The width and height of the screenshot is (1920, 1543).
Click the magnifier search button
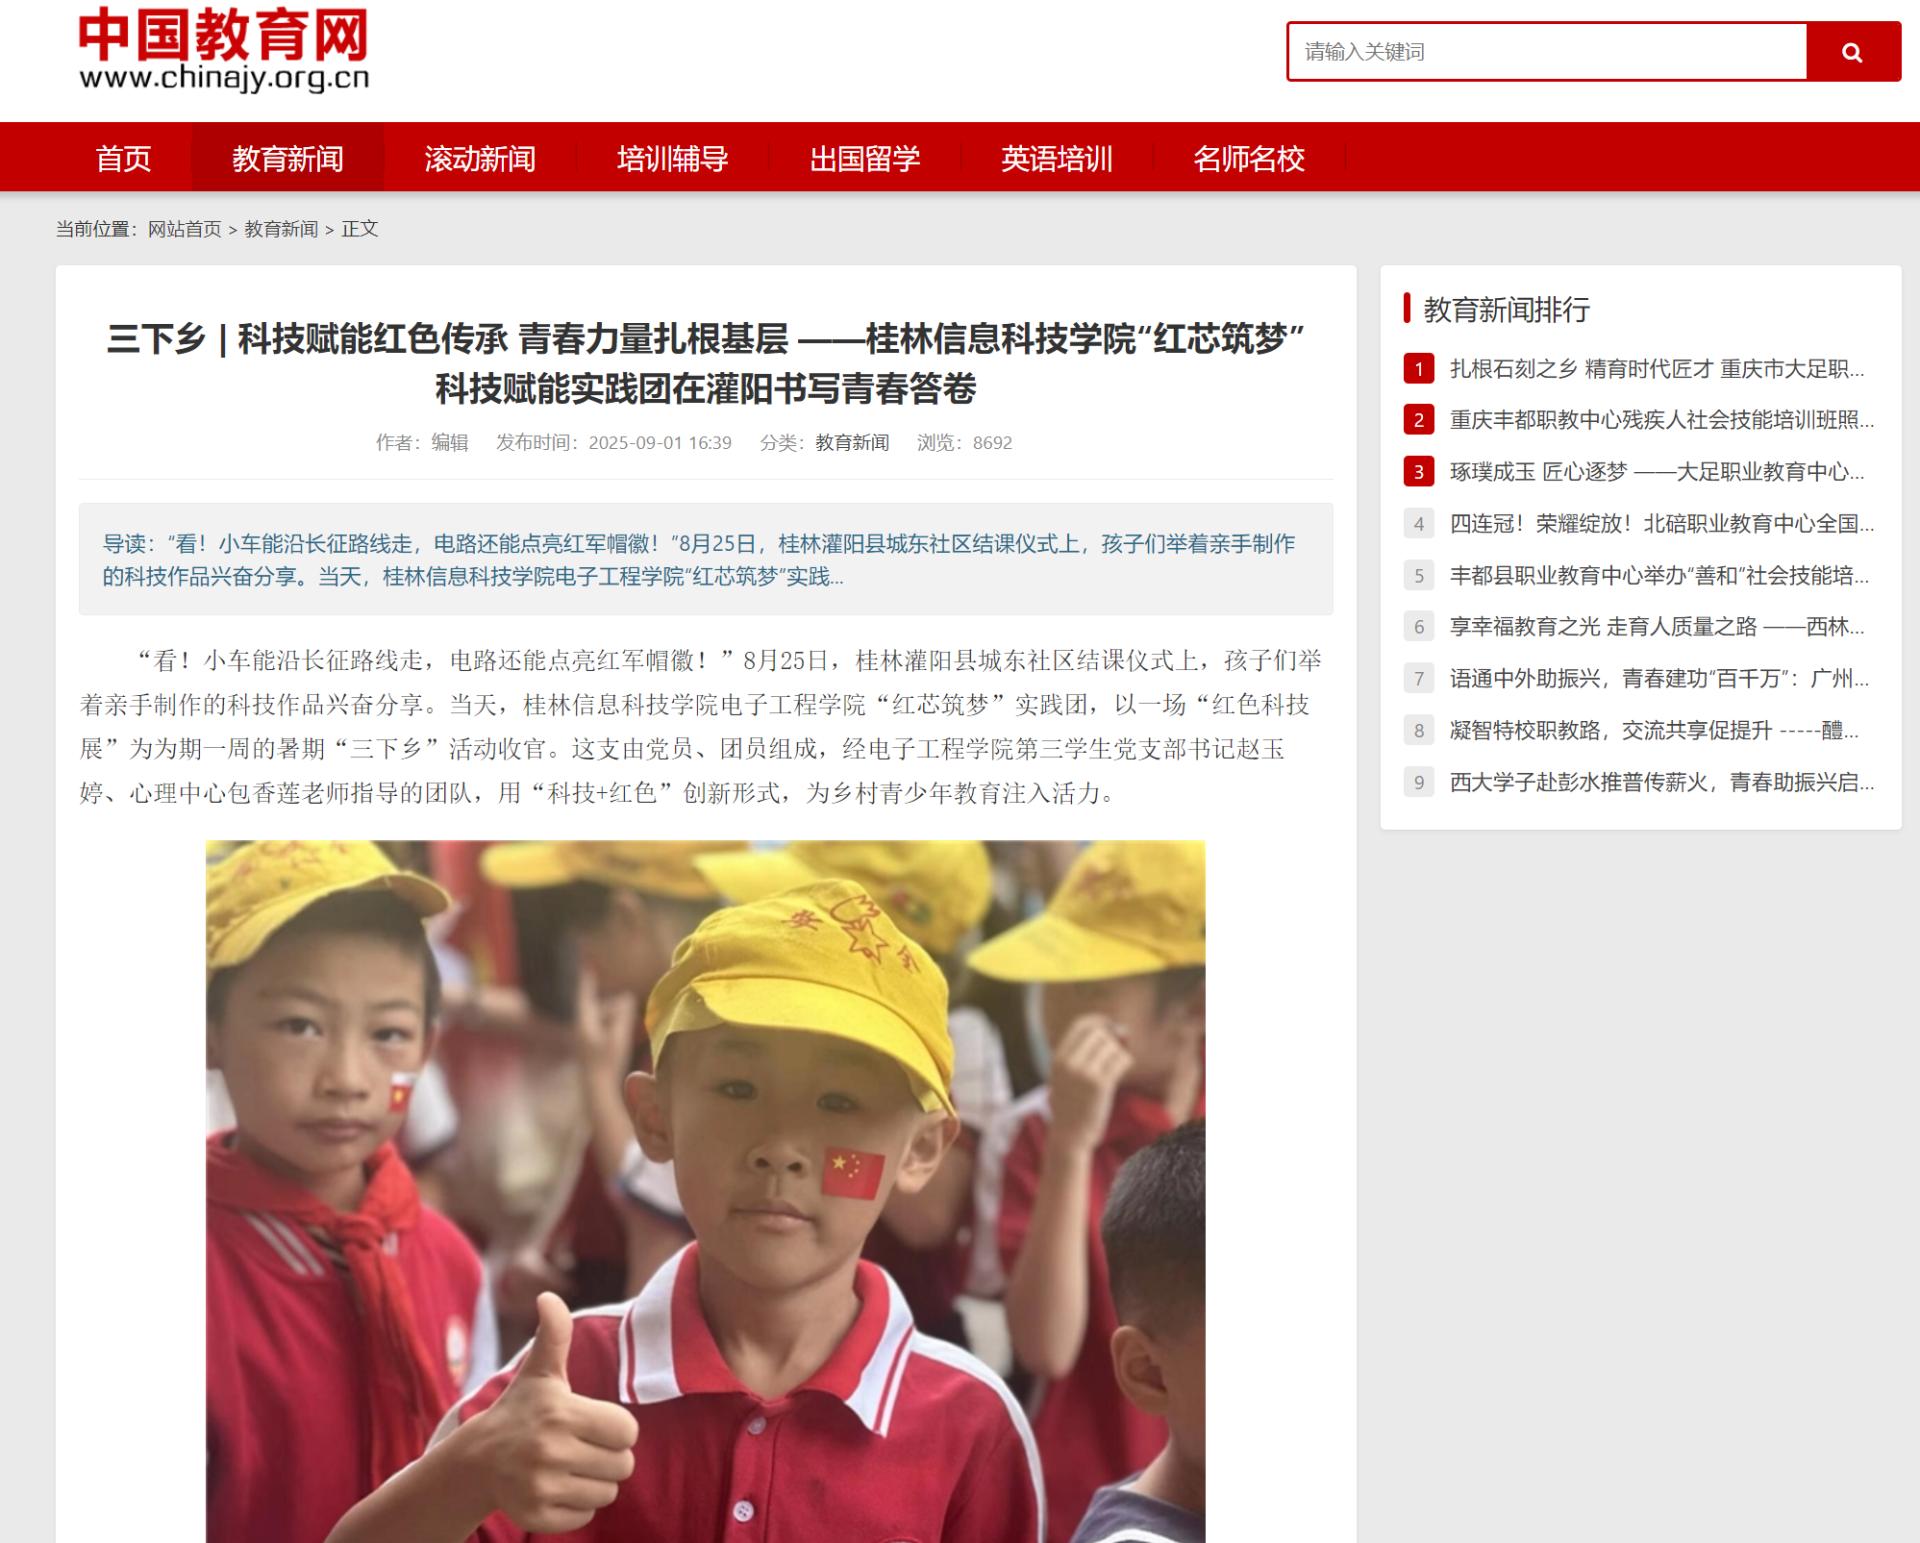[1852, 52]
